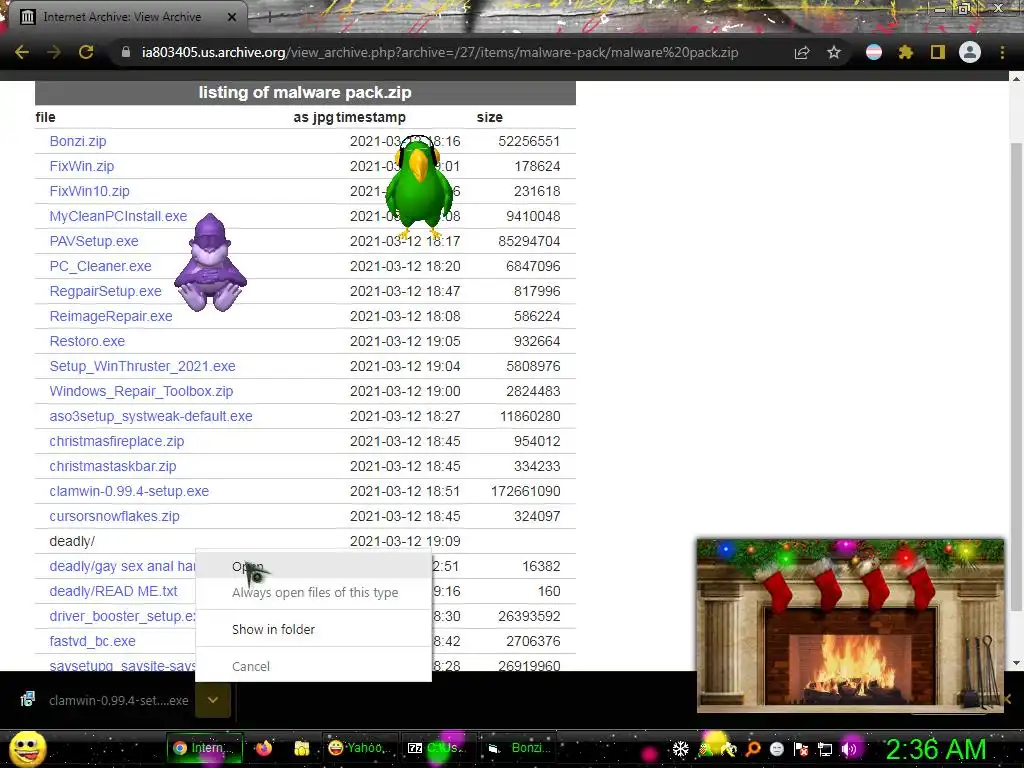Open the FixWin.zip link
The image size is (1024, 768).
[82, 166]
